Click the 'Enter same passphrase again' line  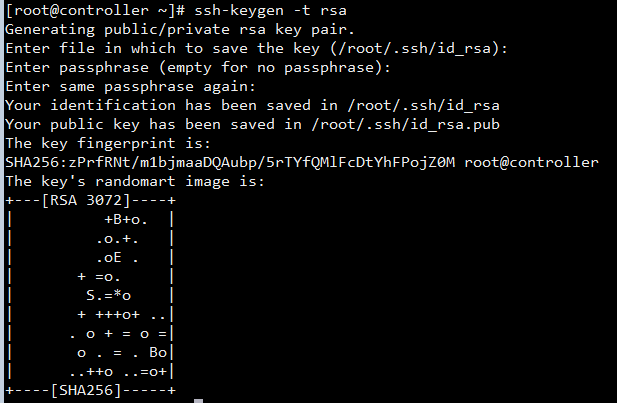point(131,86)
